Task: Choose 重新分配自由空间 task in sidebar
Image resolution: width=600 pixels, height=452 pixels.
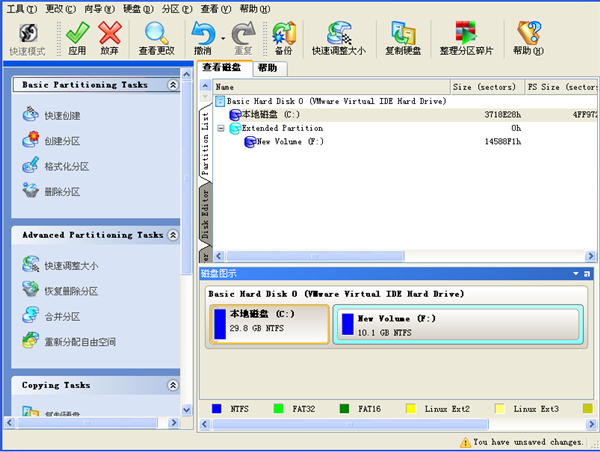Action: point(69,341)
